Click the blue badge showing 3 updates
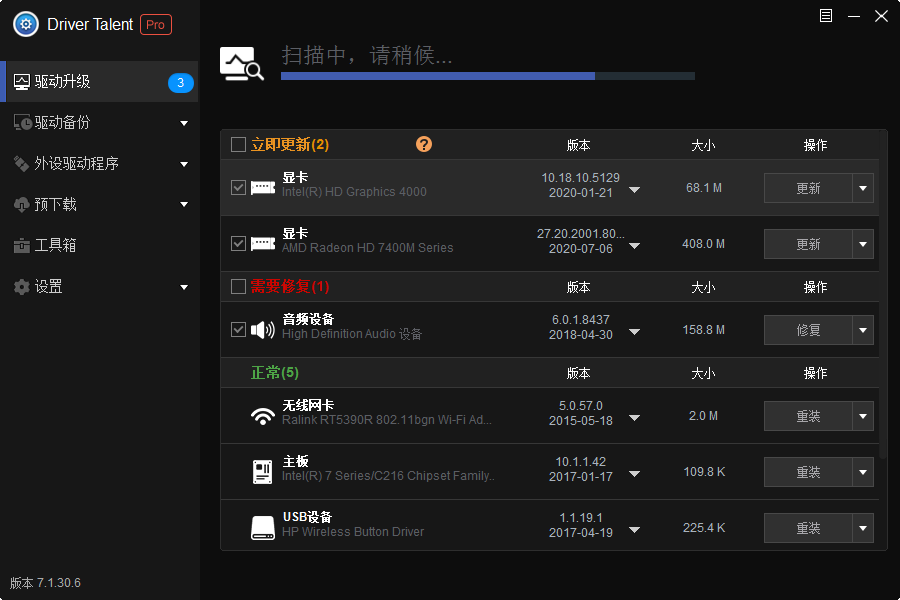 click(x=181, y=83)
